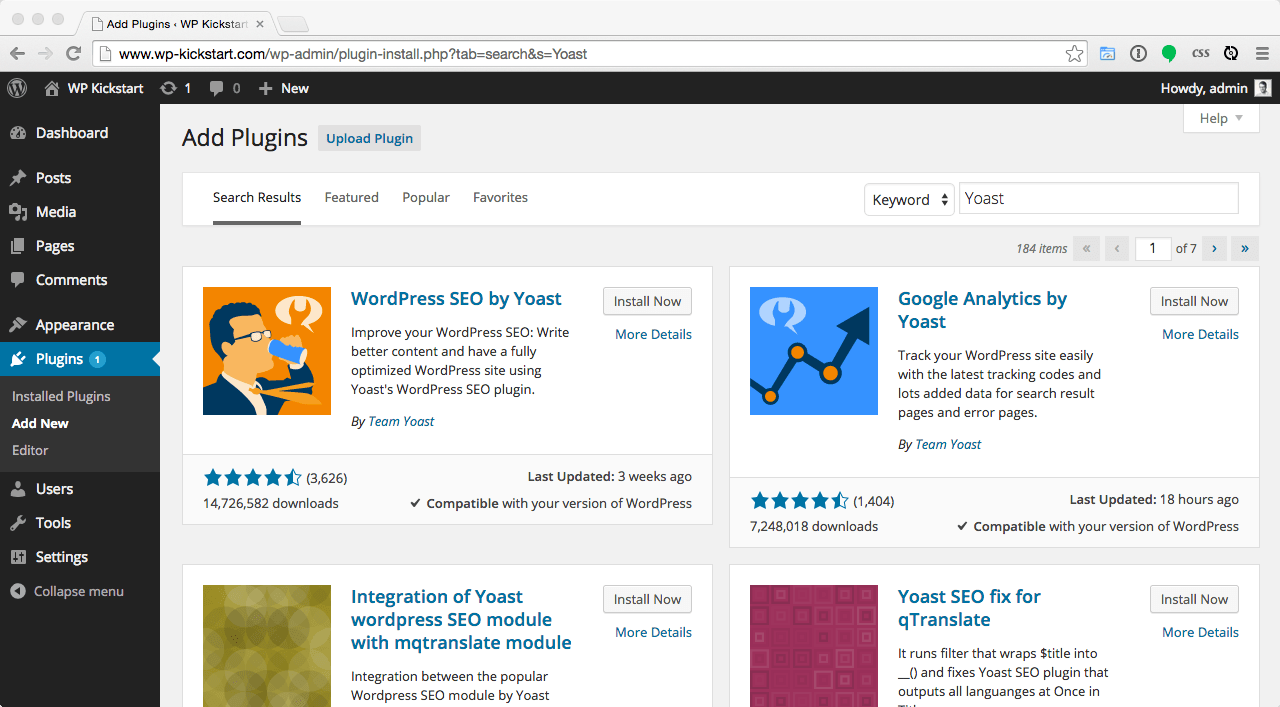The image size is (1280, 707).
Task: Open a new browser tab
Action: (x=292, y=24)
